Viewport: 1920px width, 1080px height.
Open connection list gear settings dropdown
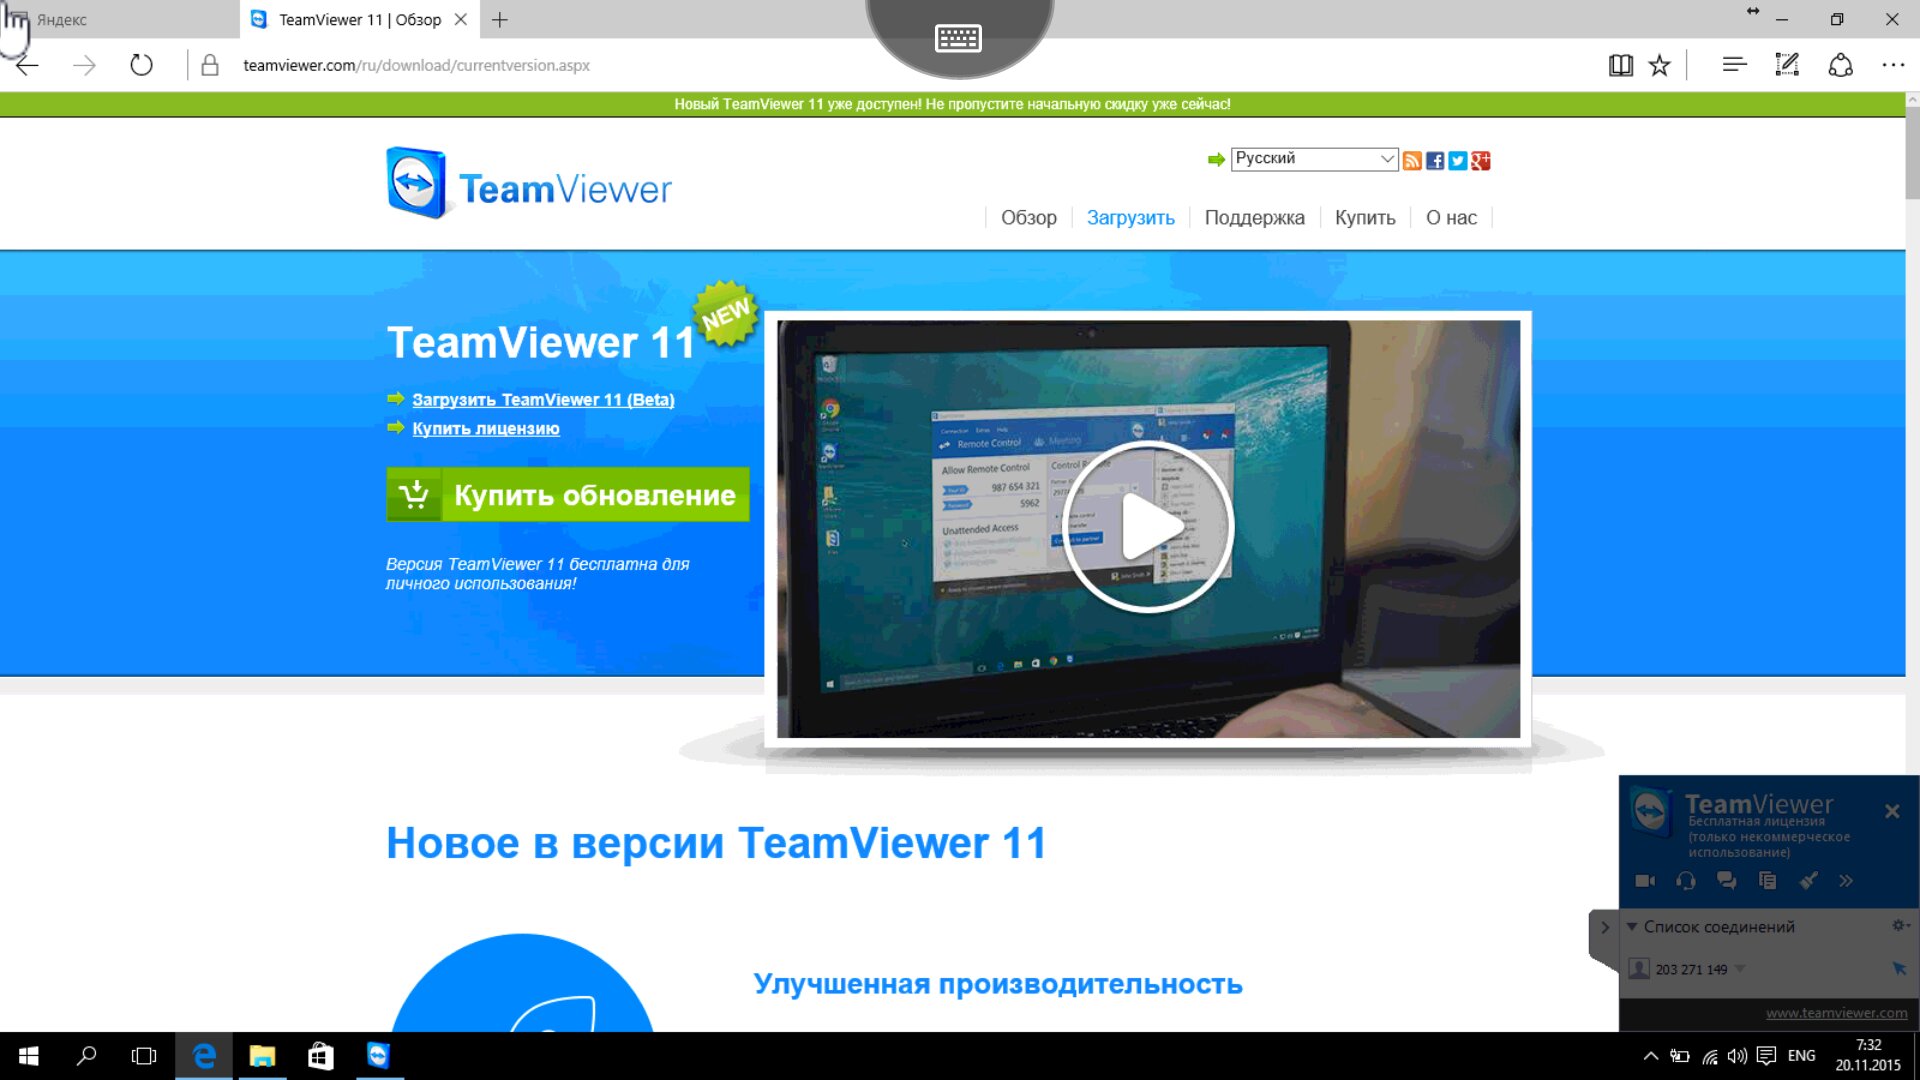click(1899, 926)
